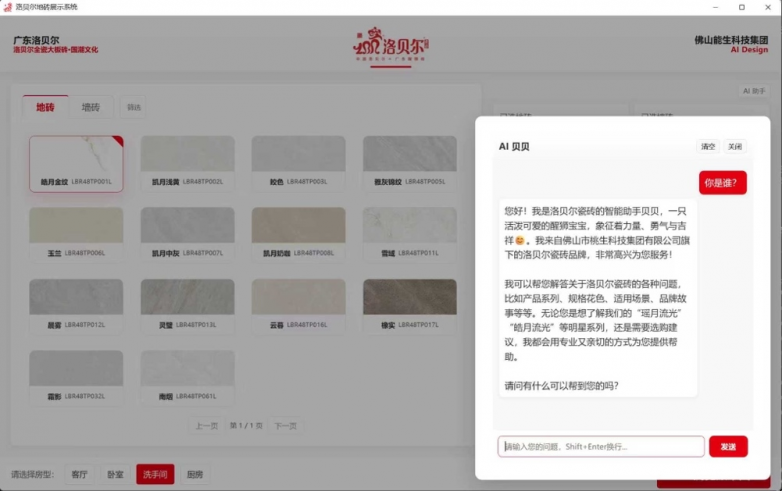This screenshot has width=782, height=491.
Task: Choose the 凯月中灰 LBR48TP007L tile
Action: [188, 235]
